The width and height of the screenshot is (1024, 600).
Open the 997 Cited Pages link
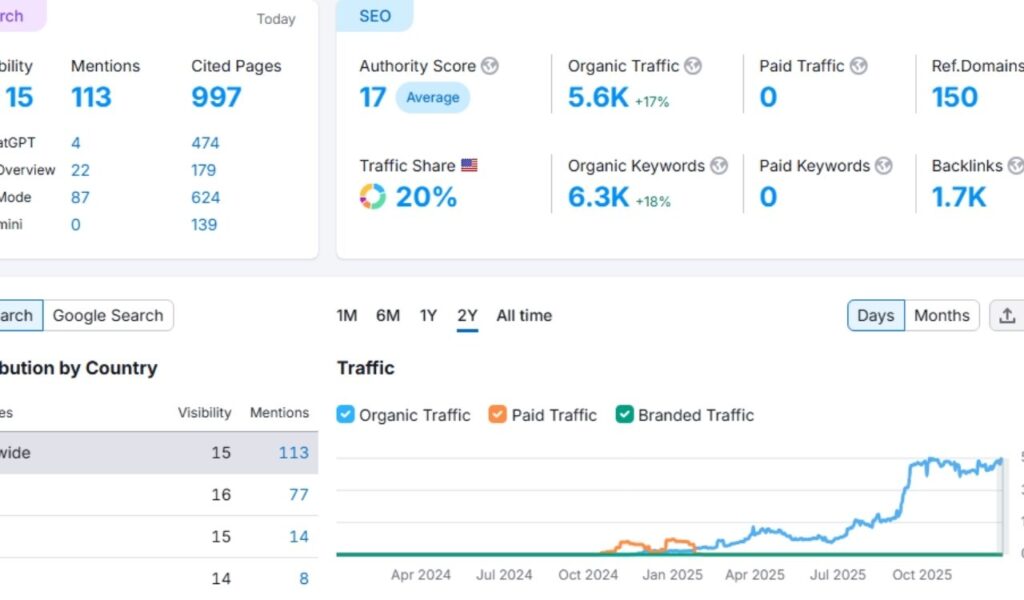click(216, 97)
